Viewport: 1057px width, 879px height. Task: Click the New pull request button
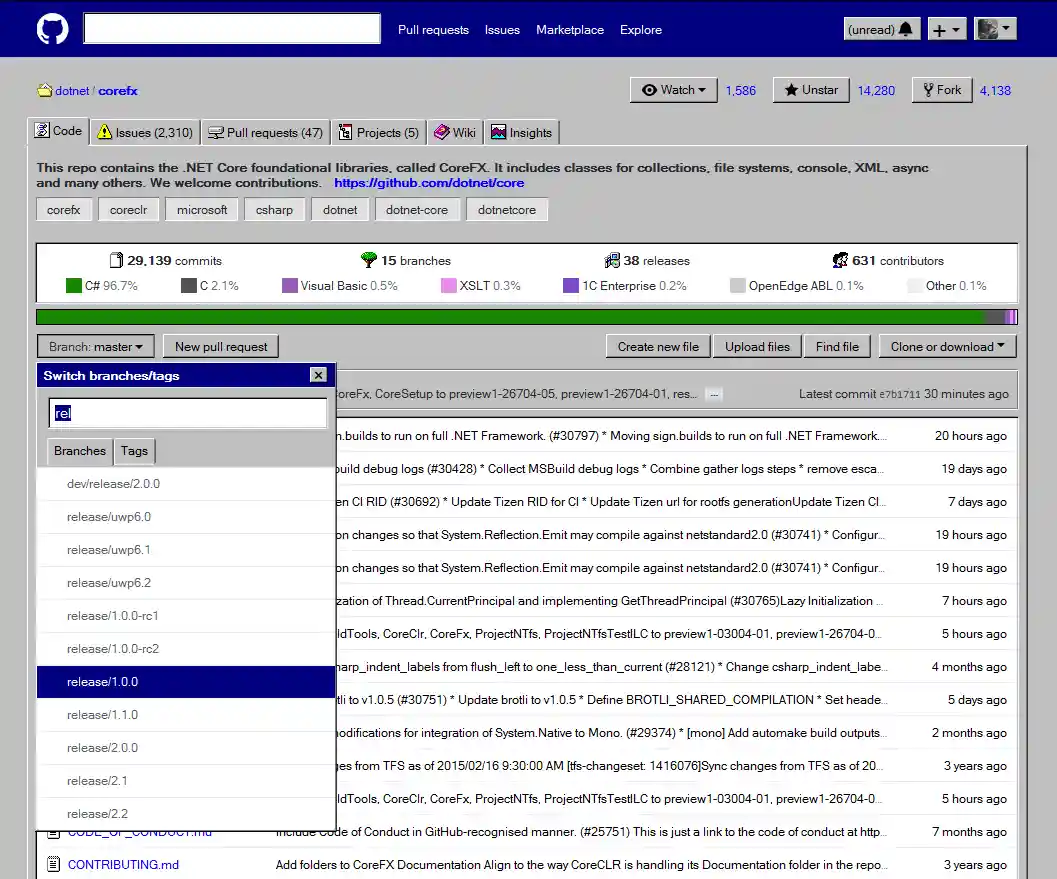pyautogui.click(x=220, y=345)
